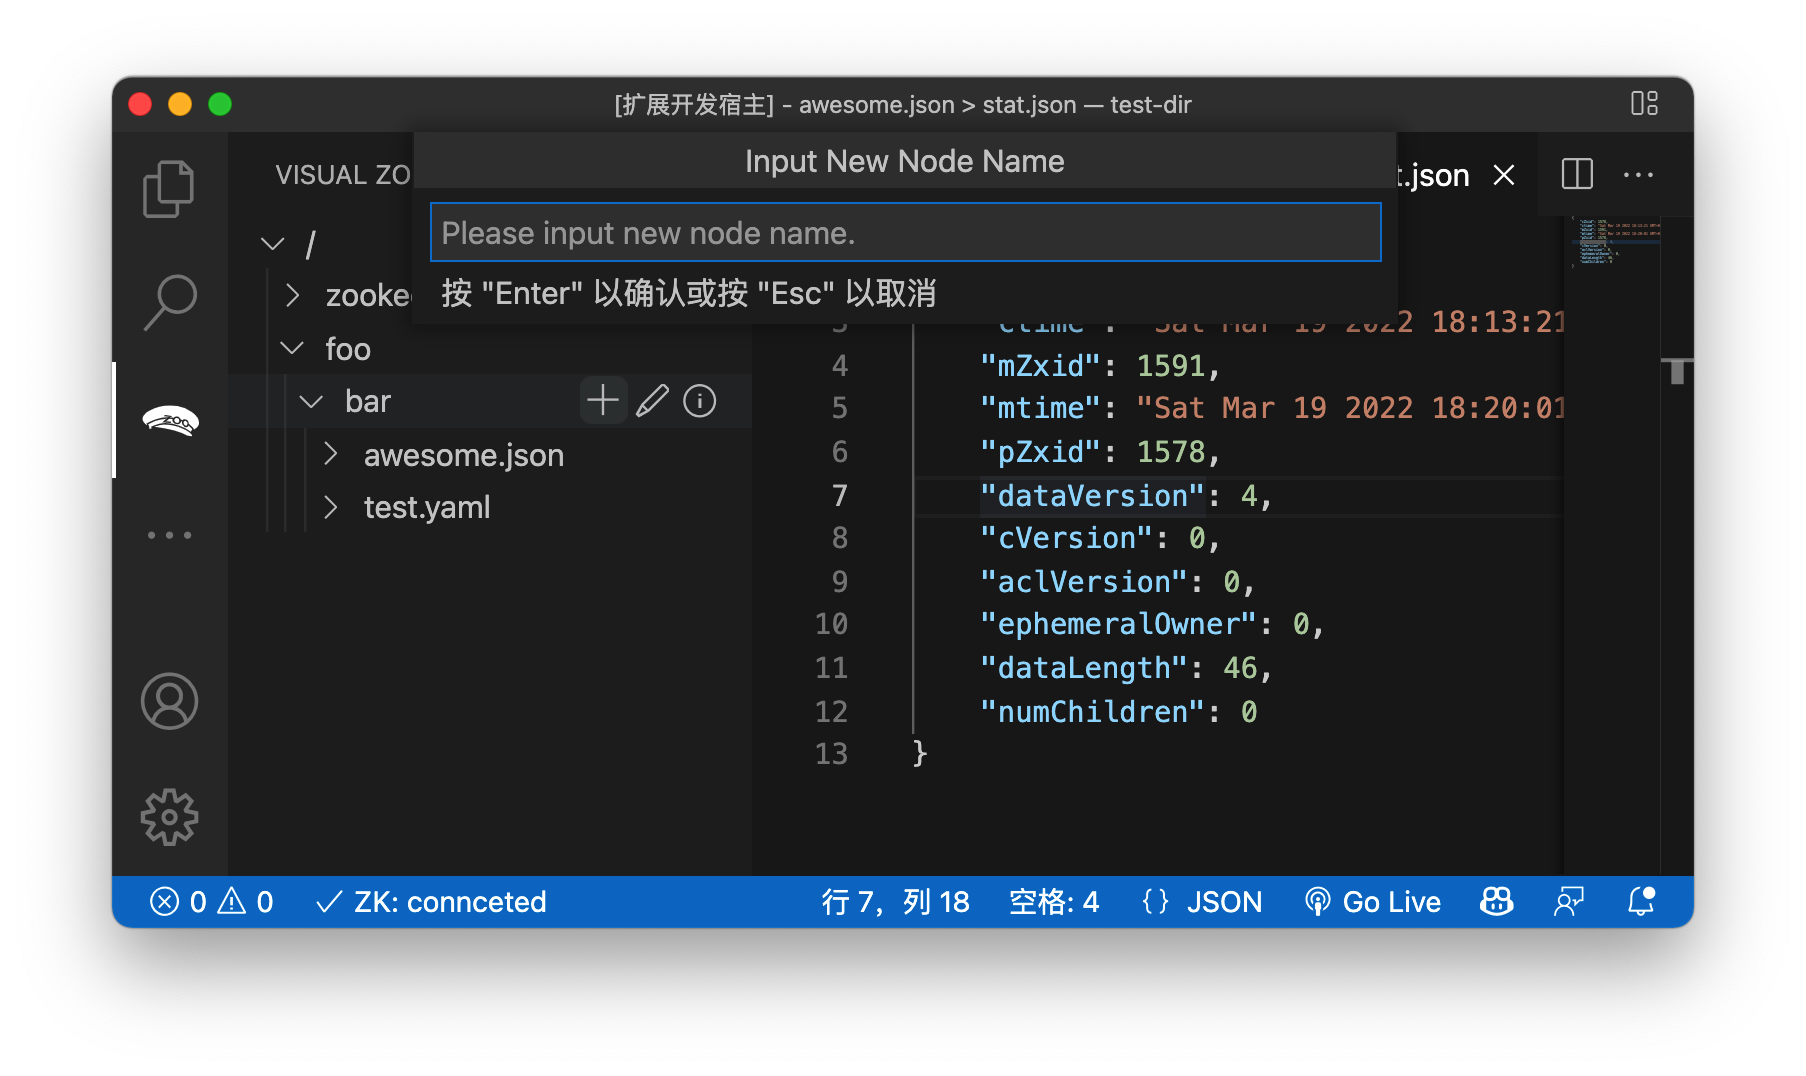Collapse the root / node

[272, 243]
